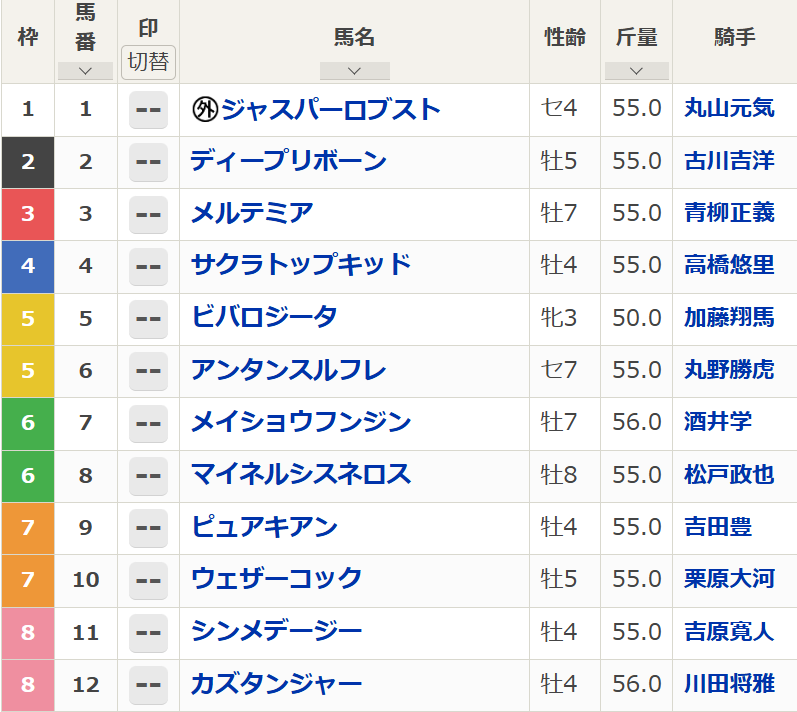
Task: Open horse page for ディープリボーン
Action: (289, 161)
